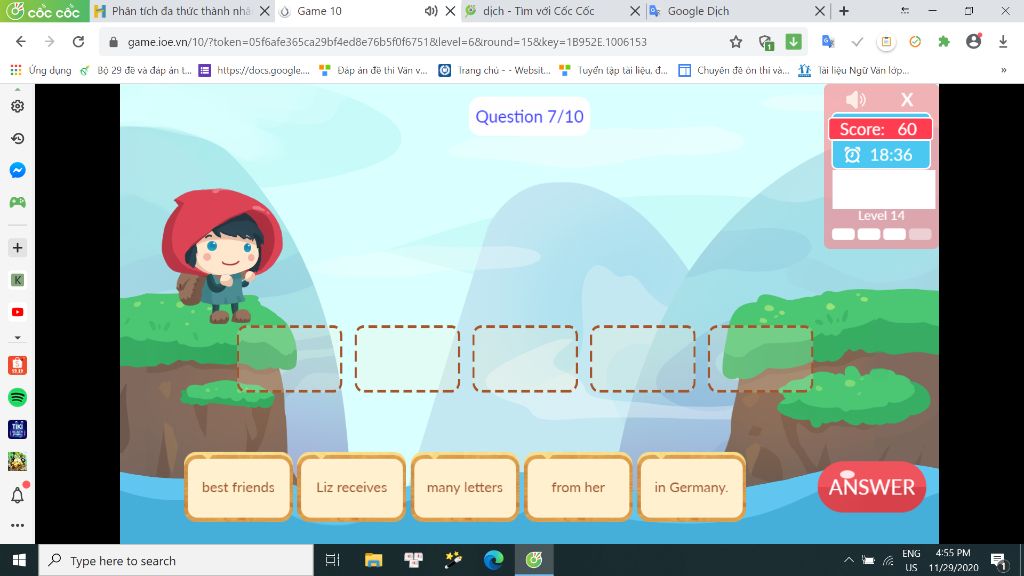
Task: Open the three-dots more menu in sidebar
Action: (x=18, y=525)
